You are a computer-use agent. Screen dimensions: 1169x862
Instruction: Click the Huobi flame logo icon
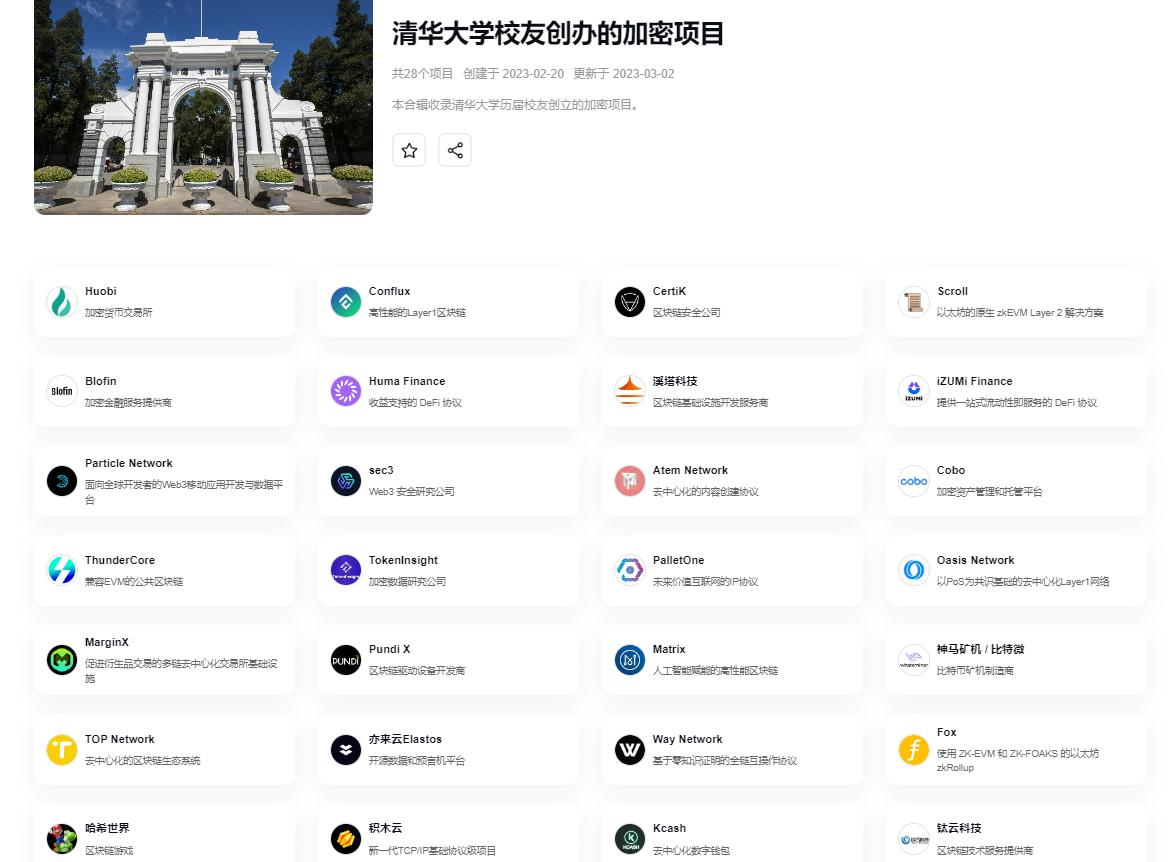tap(62, 302)
